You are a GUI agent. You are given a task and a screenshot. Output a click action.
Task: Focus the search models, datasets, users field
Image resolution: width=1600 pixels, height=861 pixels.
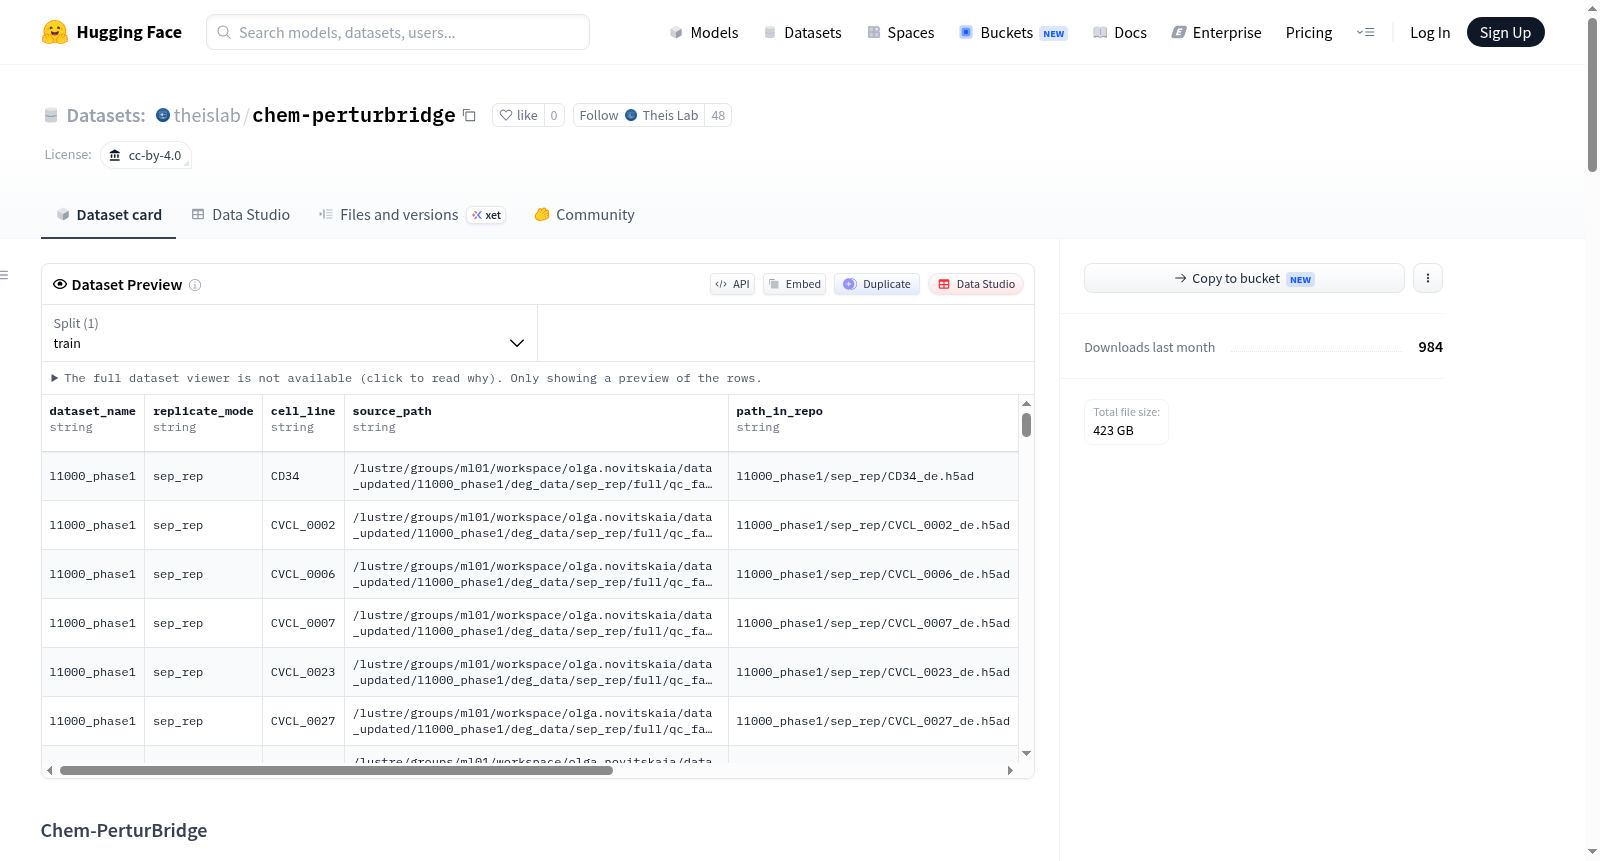click(398, 32)
